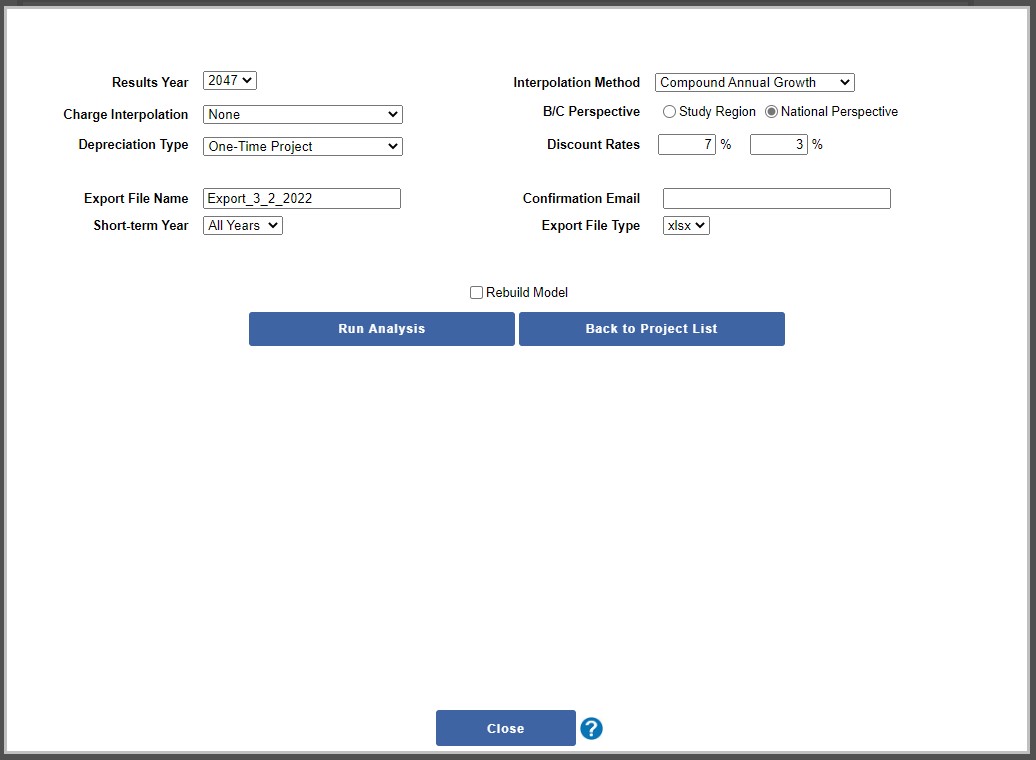This screenshot has height=760, width=1036.
Task: Select the National Perspective radio option
Action: click(771, 112)
